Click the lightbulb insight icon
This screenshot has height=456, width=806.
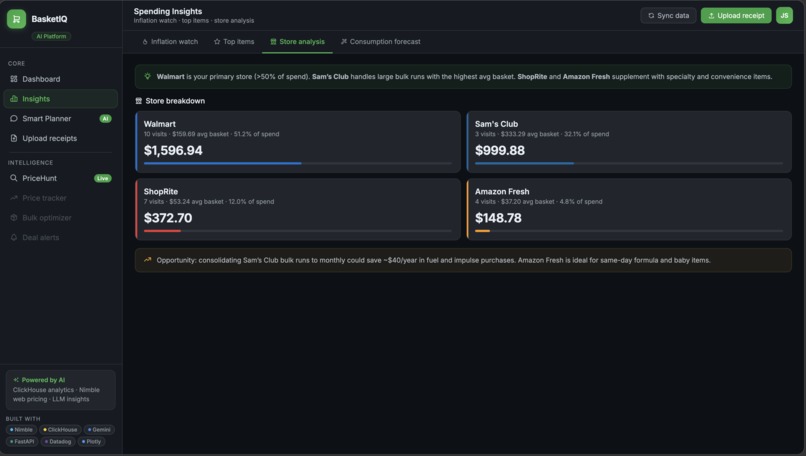point(148,77)
